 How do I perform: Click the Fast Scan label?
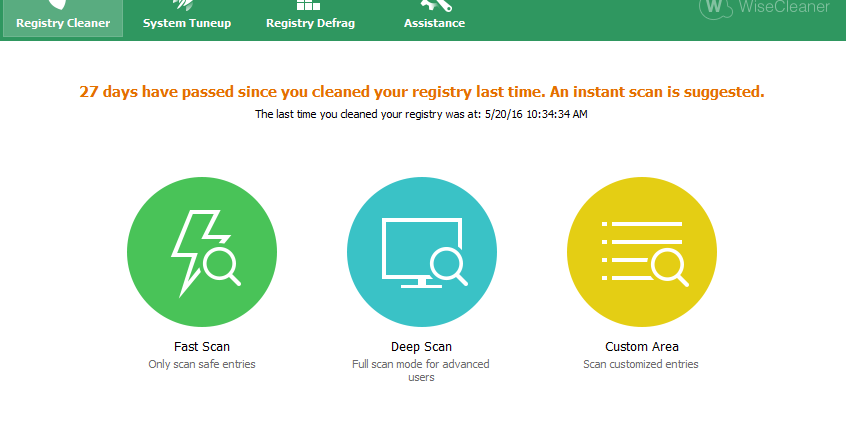[202, 346]
